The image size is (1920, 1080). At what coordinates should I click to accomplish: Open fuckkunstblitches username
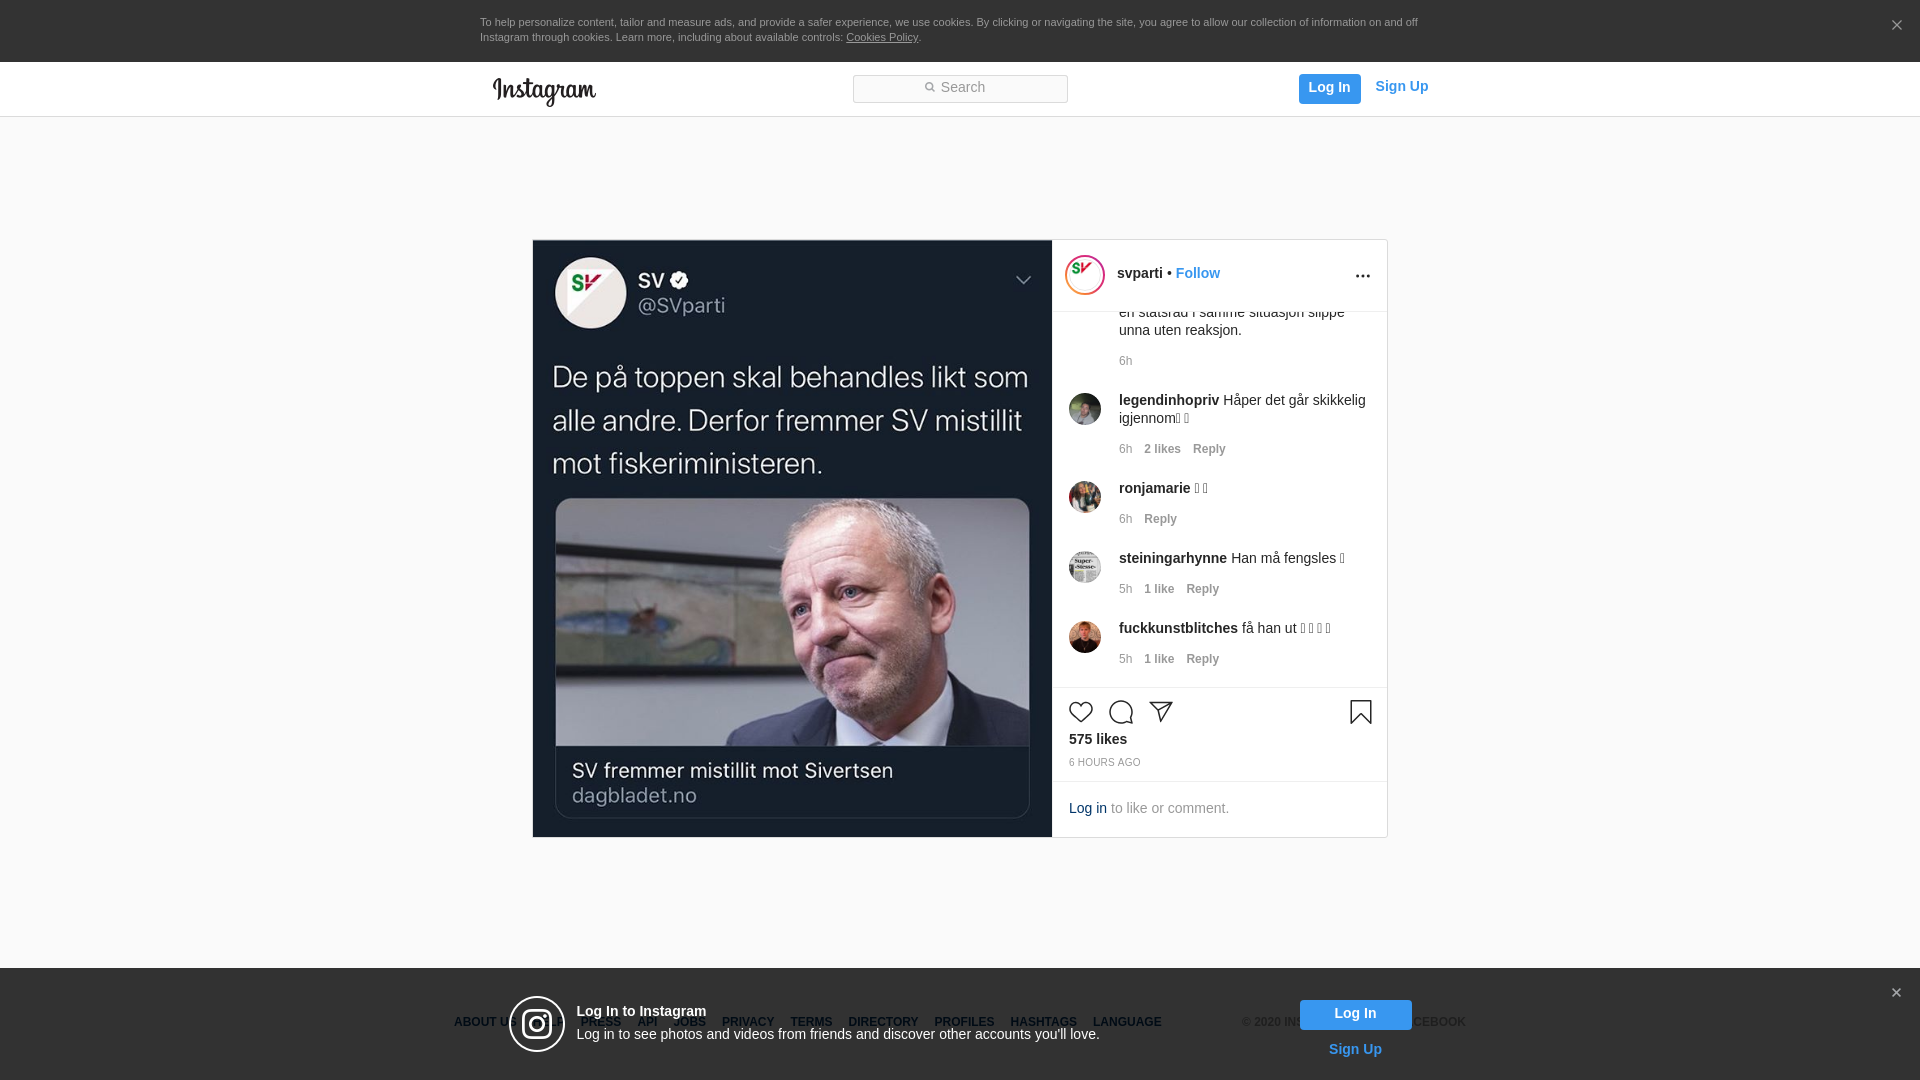point(1178,628)
